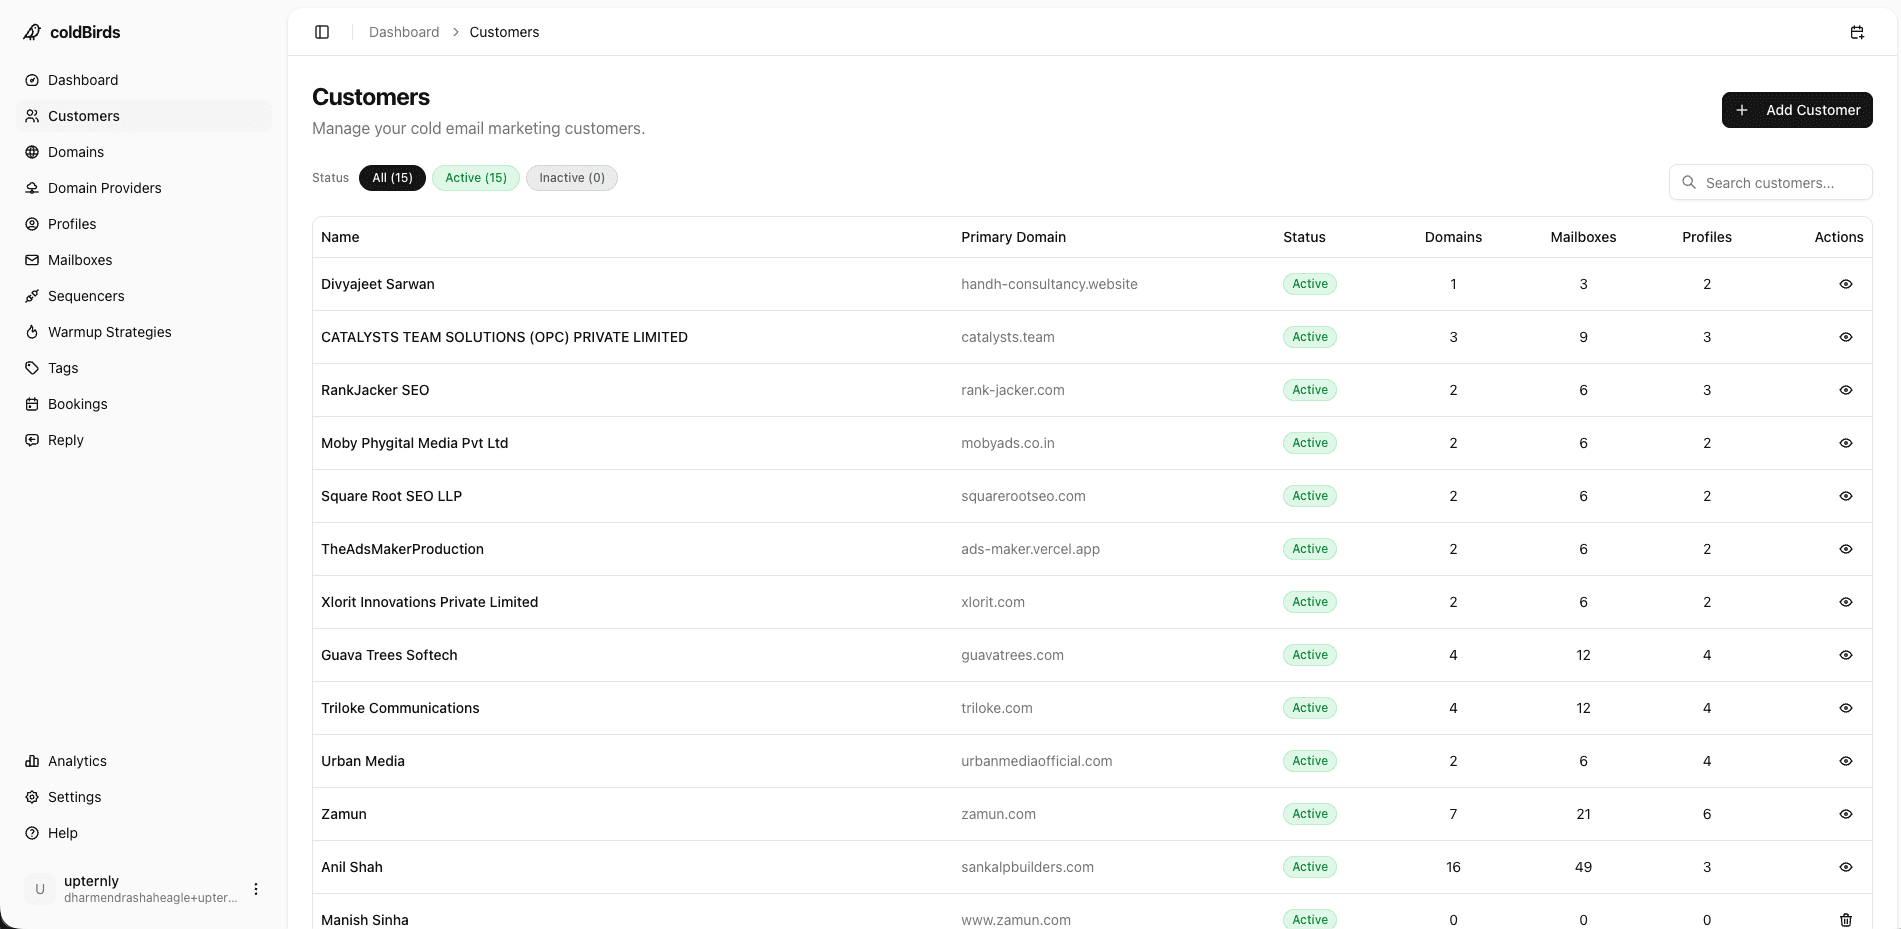Open the upternly account three-dot menu
1901x929 pixels.
pyautogui.click(x=256, y=888)
